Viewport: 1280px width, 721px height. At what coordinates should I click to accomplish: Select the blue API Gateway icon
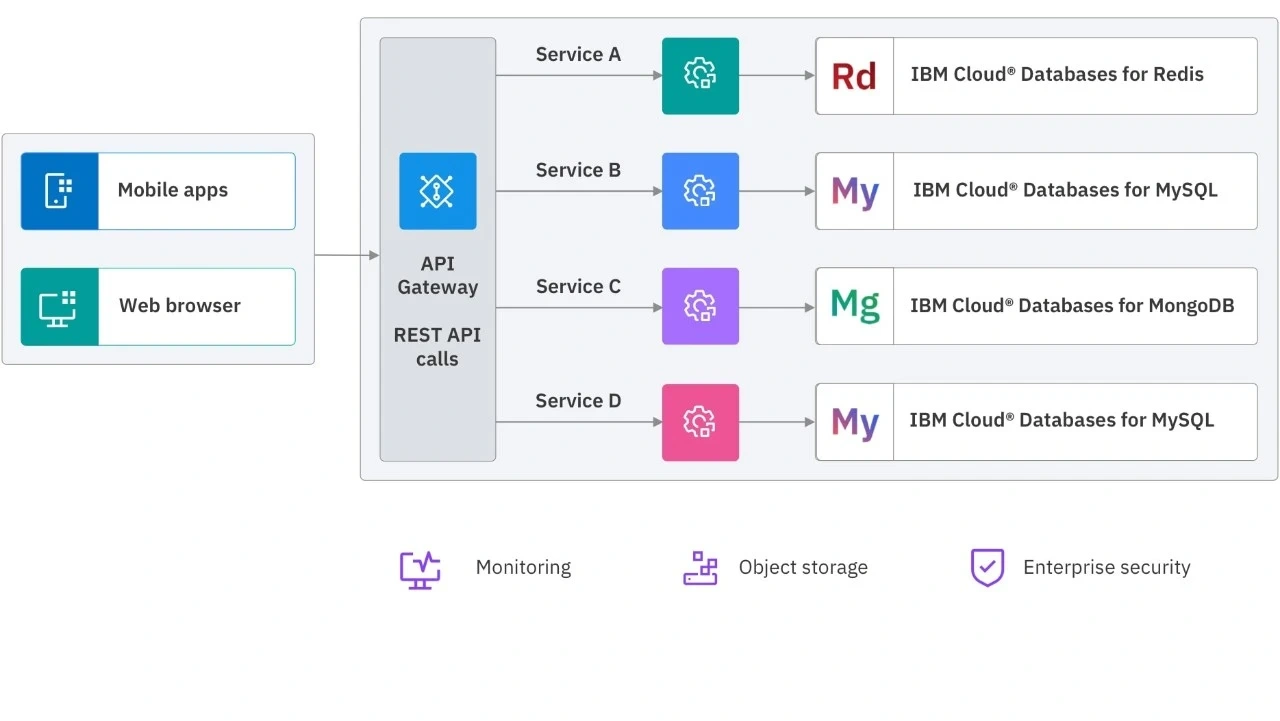tap(437, 191)
